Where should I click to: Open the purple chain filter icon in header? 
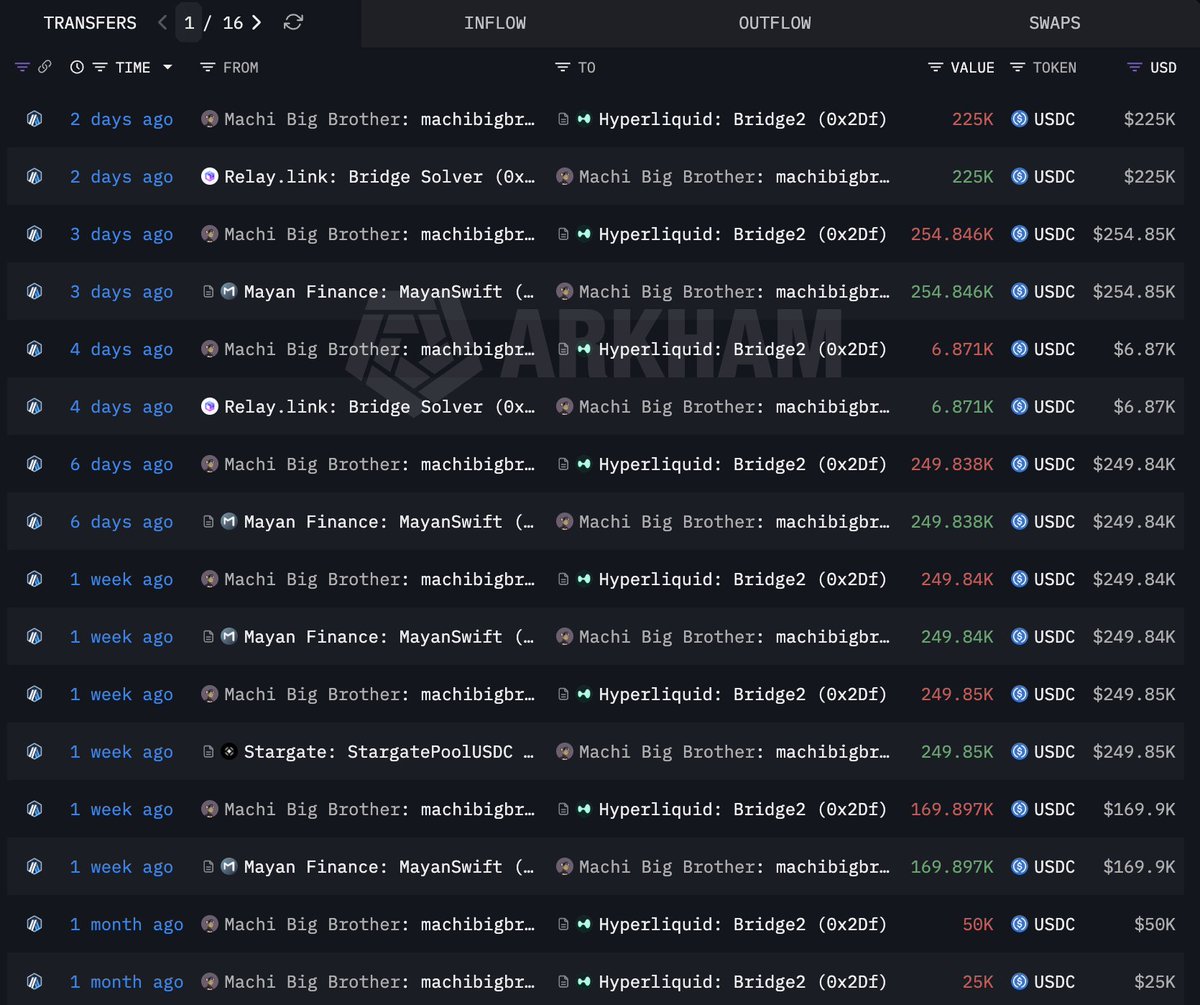(x=22, y=67)
